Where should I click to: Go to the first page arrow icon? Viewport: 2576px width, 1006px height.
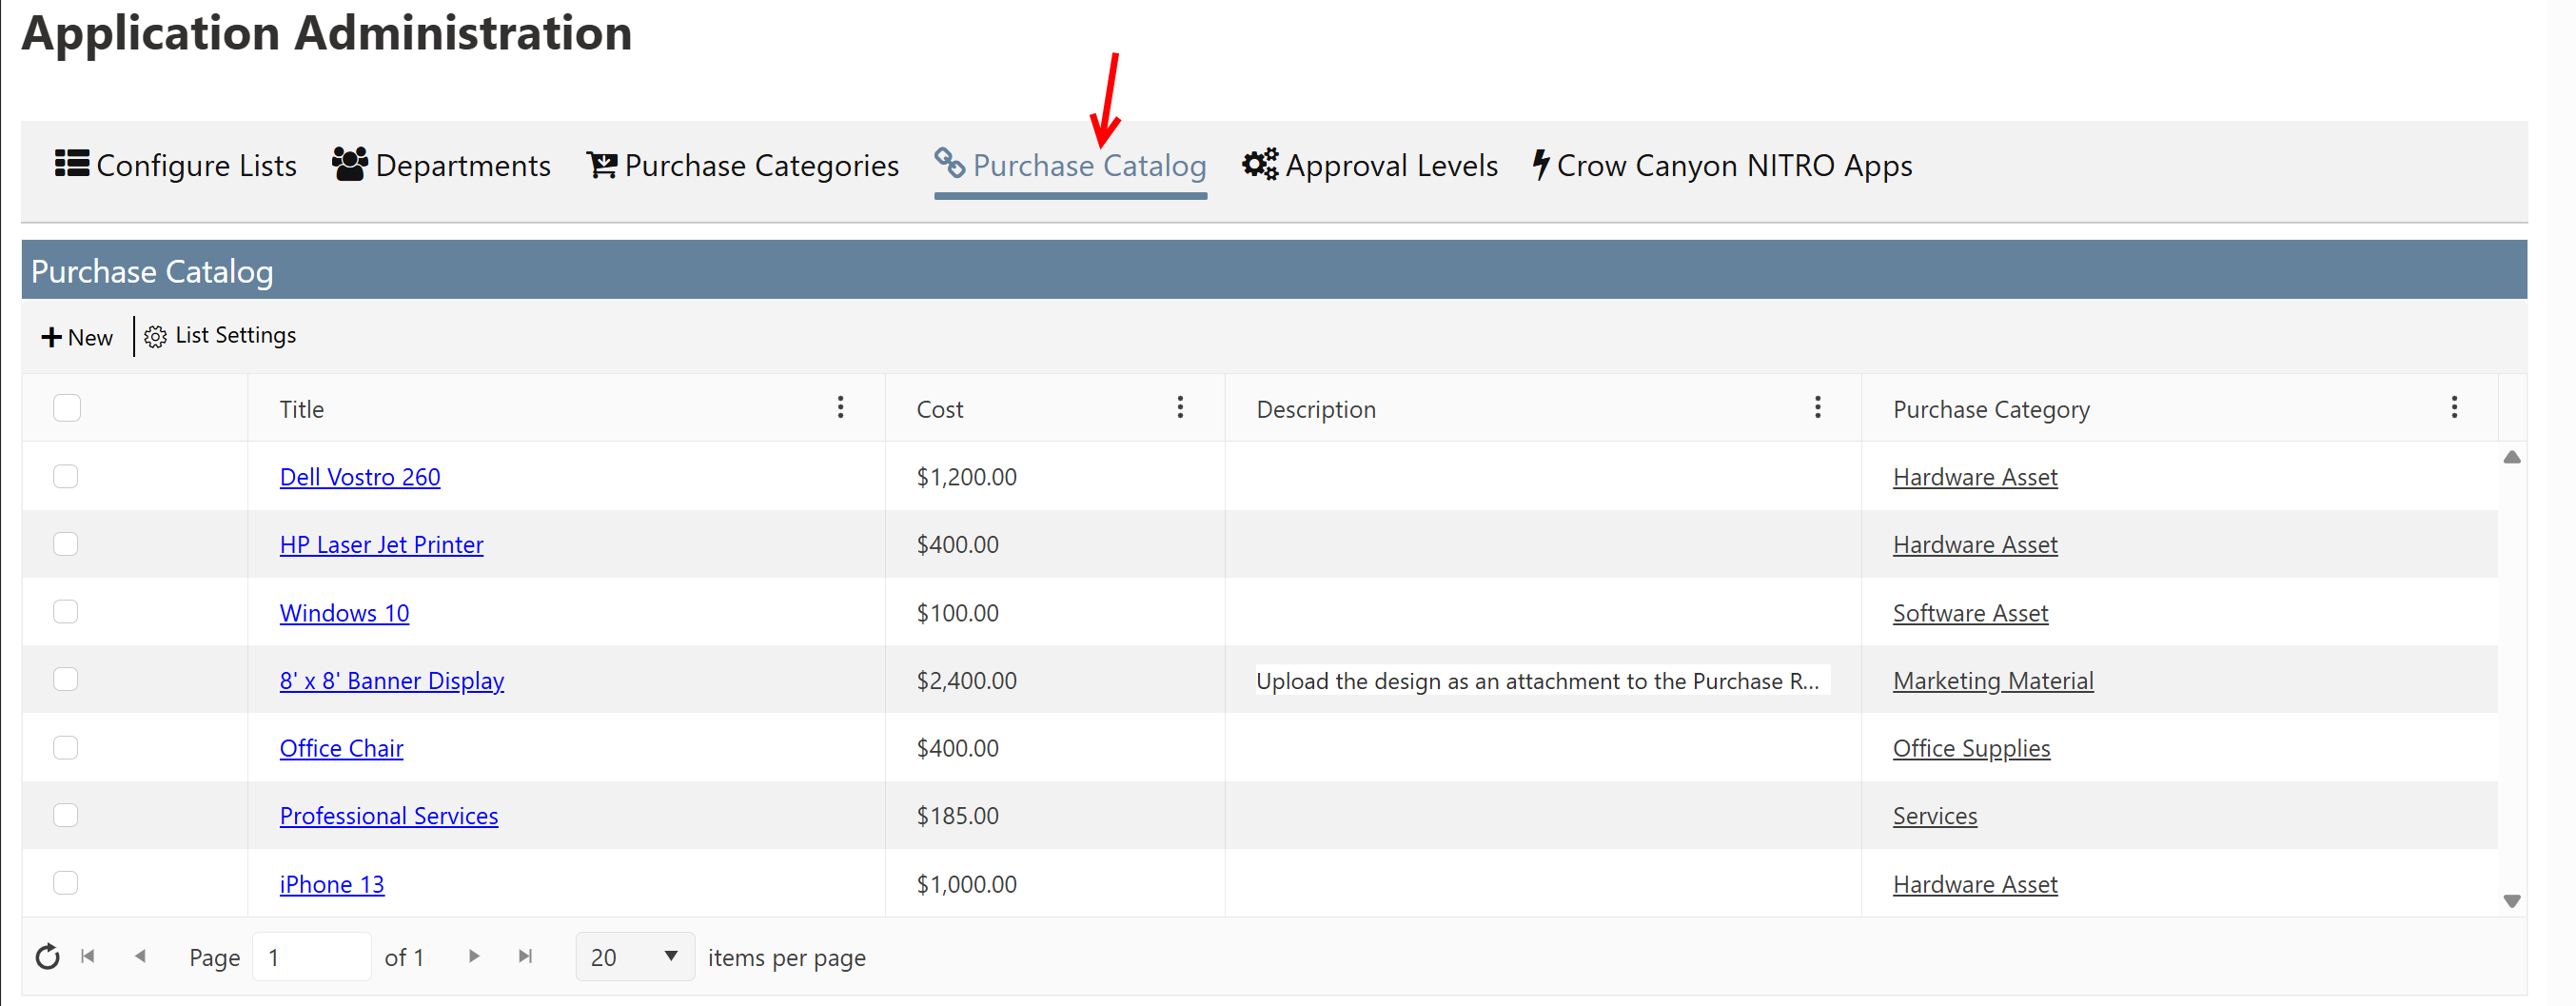tap(88, 957)
